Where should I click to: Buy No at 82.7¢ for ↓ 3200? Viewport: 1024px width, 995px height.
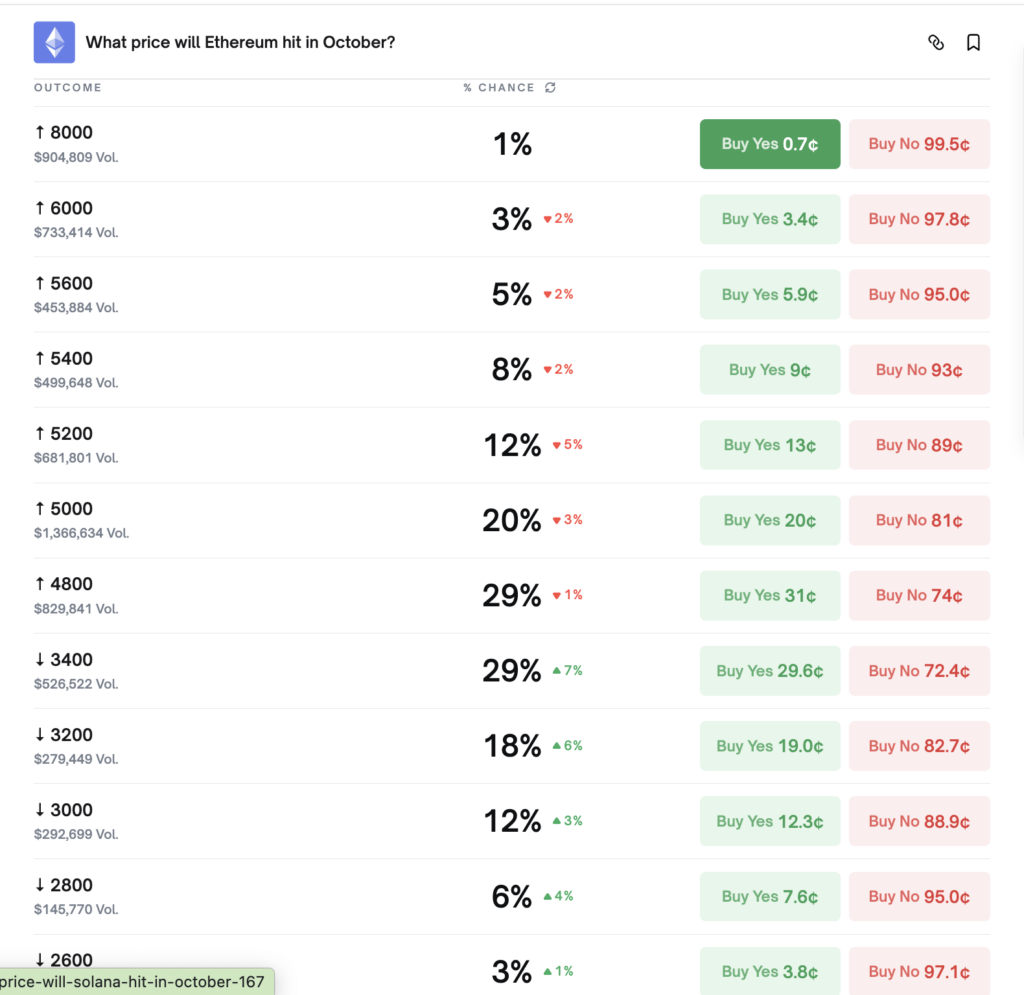point(919,746)
